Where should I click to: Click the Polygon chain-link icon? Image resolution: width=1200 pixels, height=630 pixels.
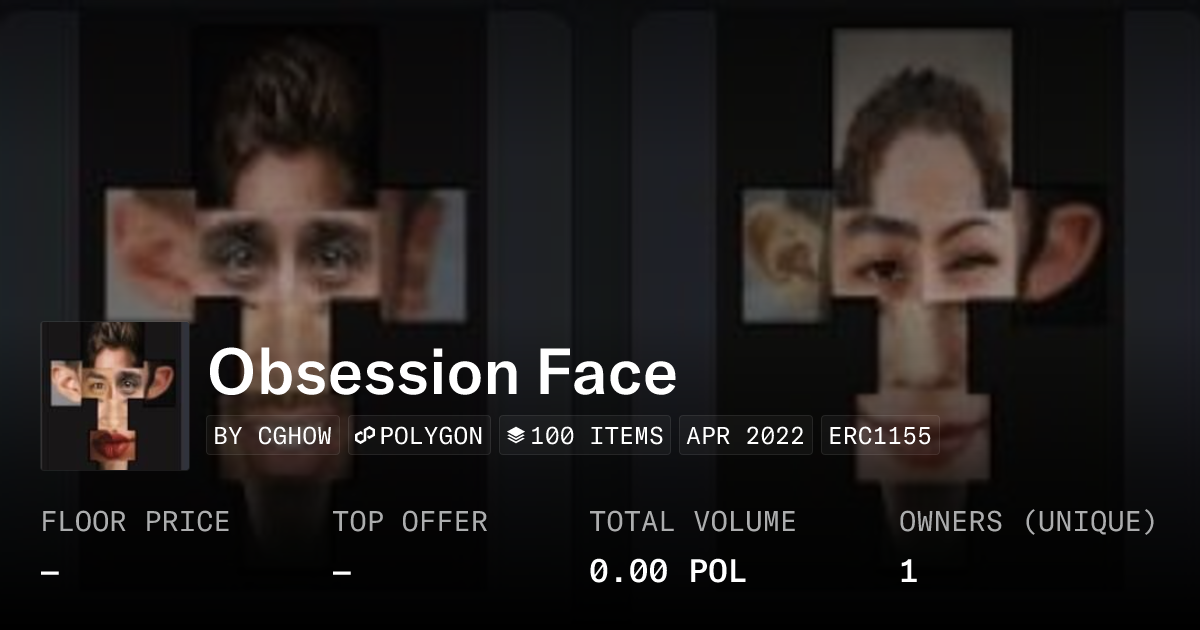tap(365, 436)
